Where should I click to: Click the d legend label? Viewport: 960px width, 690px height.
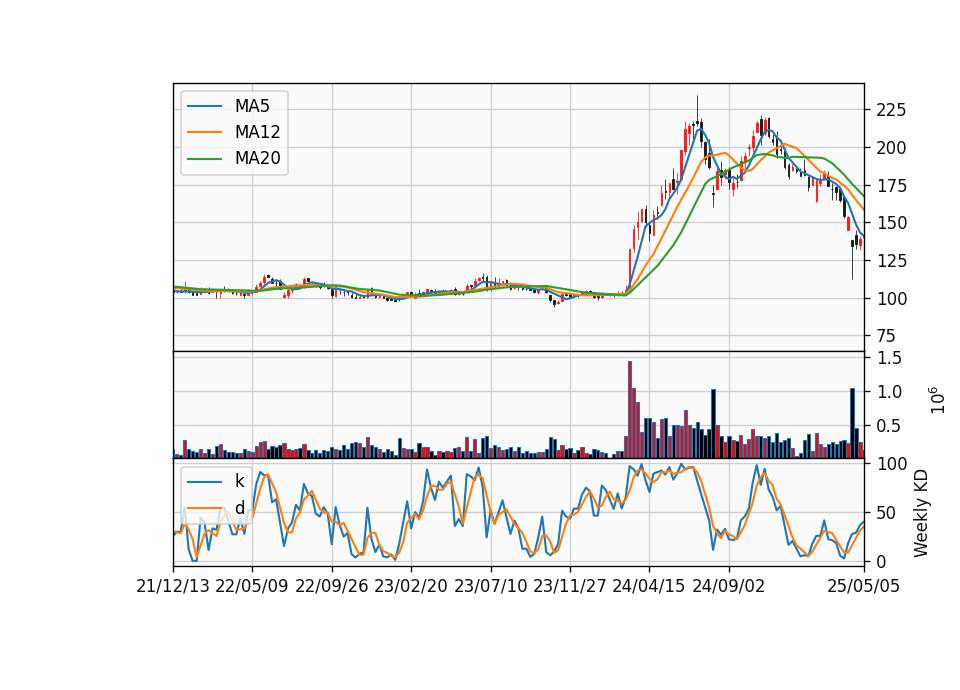pyautogui.click(x=240, y=508)
